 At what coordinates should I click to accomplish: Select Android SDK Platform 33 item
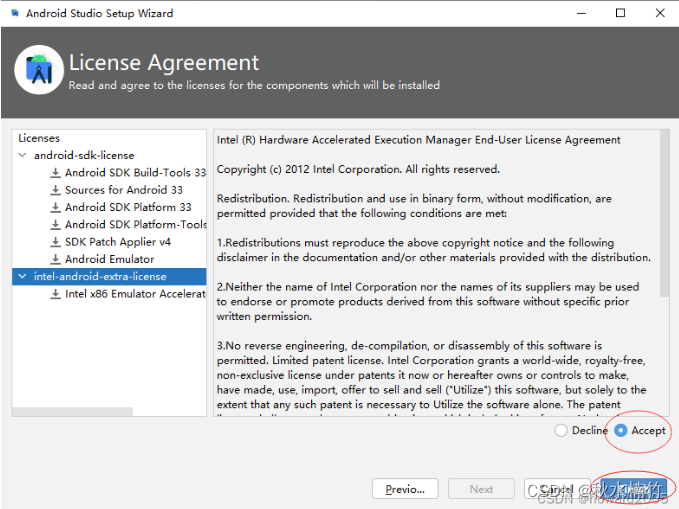[128, 207]
